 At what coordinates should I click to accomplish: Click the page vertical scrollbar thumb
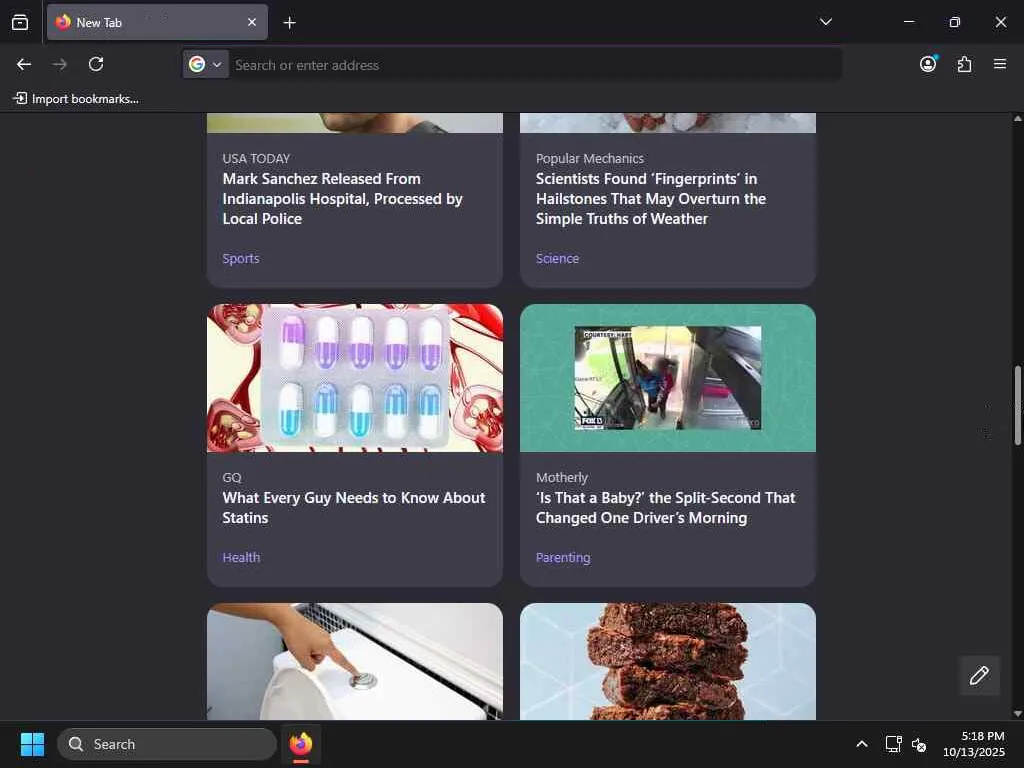pos(1017,406)
